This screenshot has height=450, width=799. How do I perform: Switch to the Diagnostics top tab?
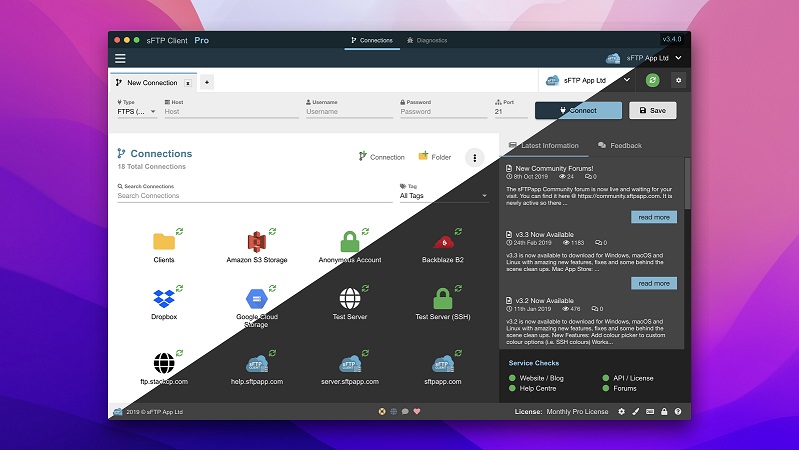click(427, 40)
